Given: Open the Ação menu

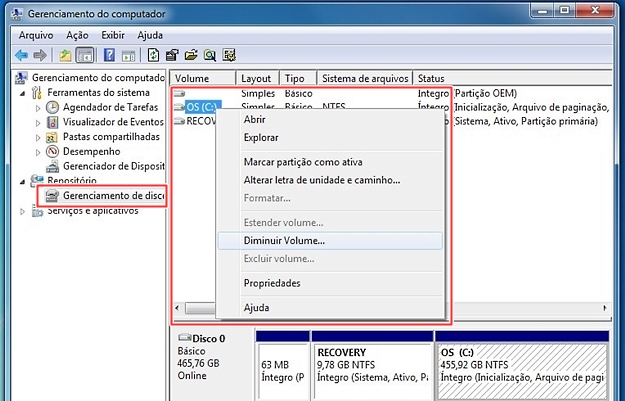Looking at the screenshot, I should coord(77,35).
